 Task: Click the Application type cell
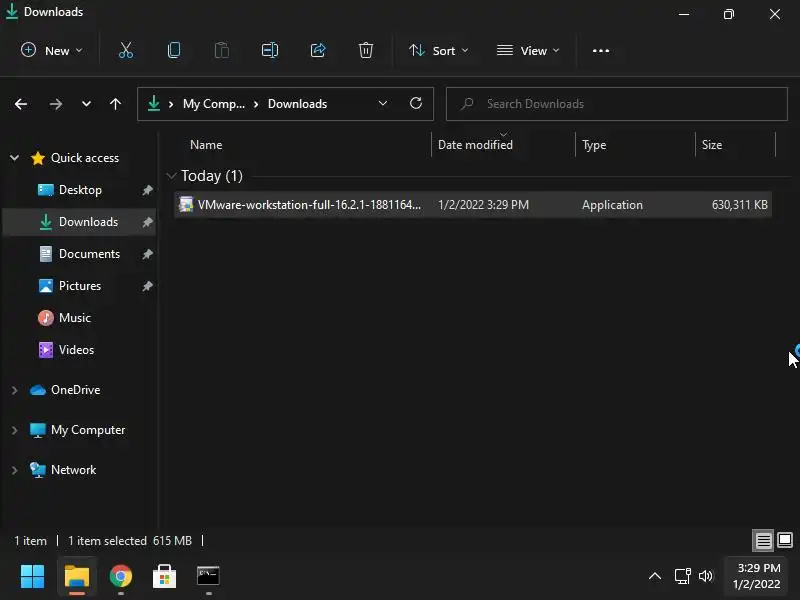pos(612,205)
